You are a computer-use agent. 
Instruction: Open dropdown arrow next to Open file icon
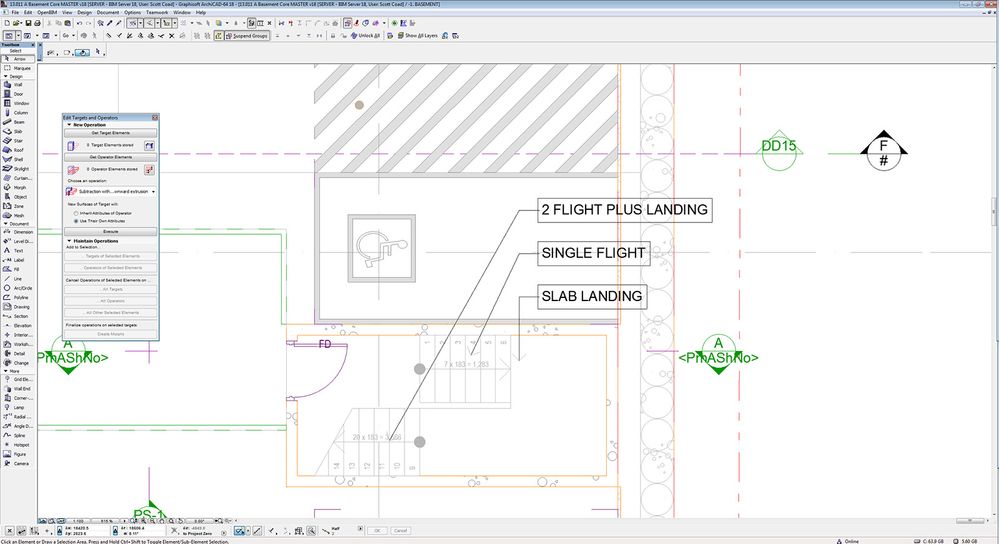tap(21, 23)
